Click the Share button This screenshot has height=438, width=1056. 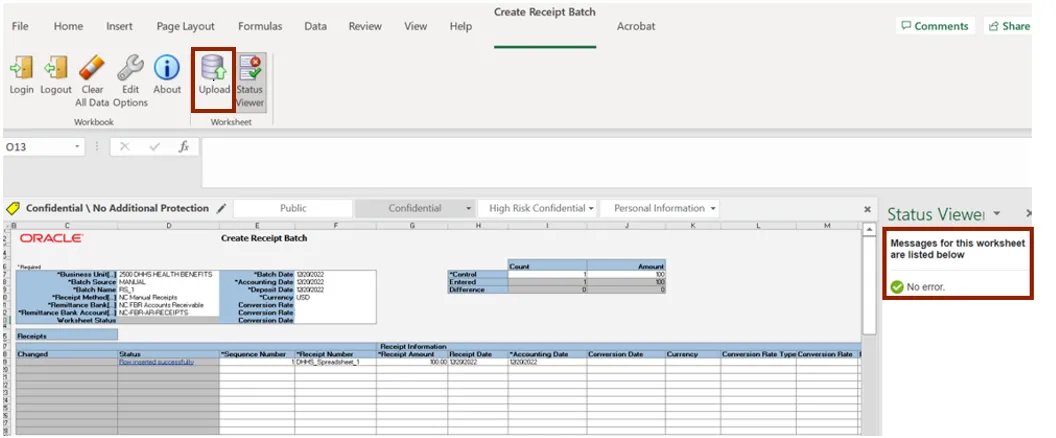[1008, 26]
